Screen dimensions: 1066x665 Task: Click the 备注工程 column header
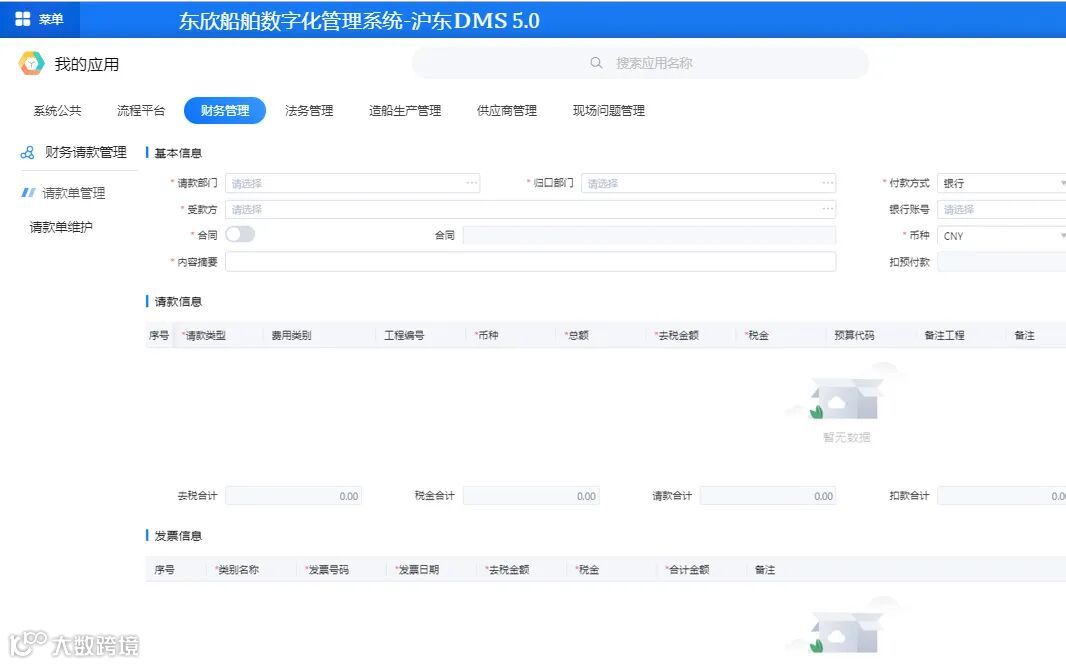tap(944, 335)
